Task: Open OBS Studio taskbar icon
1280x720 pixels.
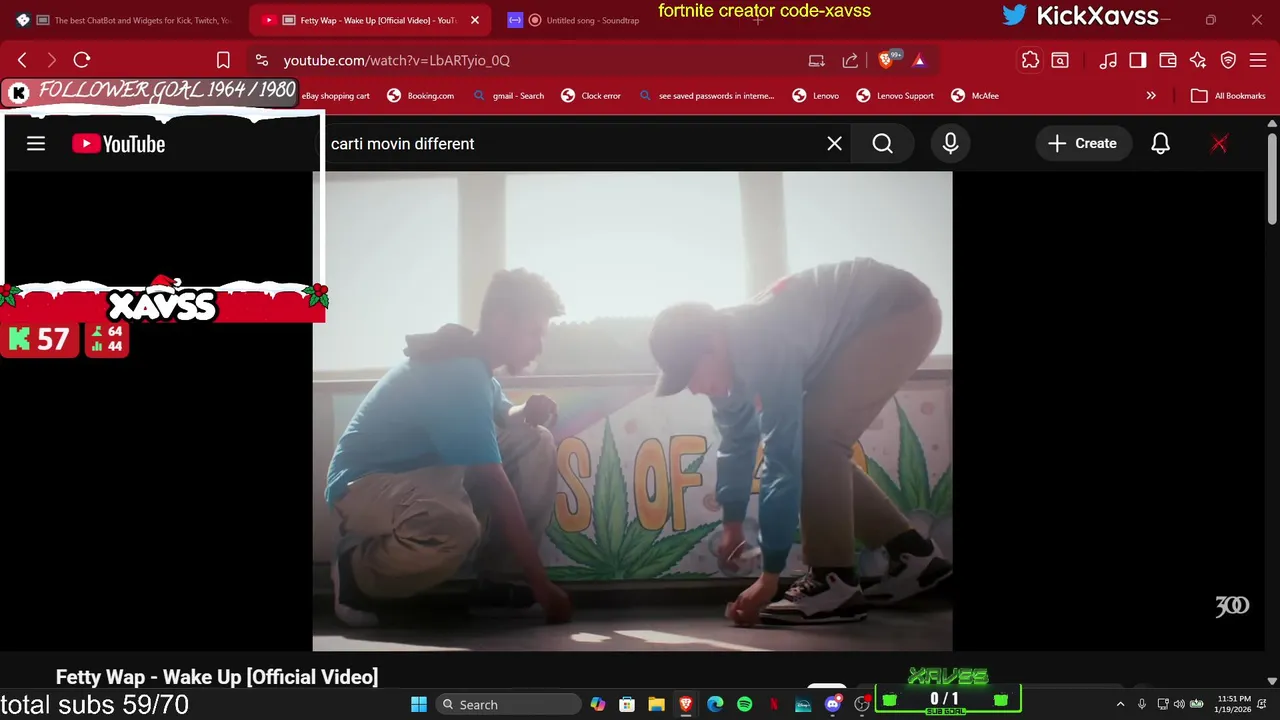Action: click(862, 704)
